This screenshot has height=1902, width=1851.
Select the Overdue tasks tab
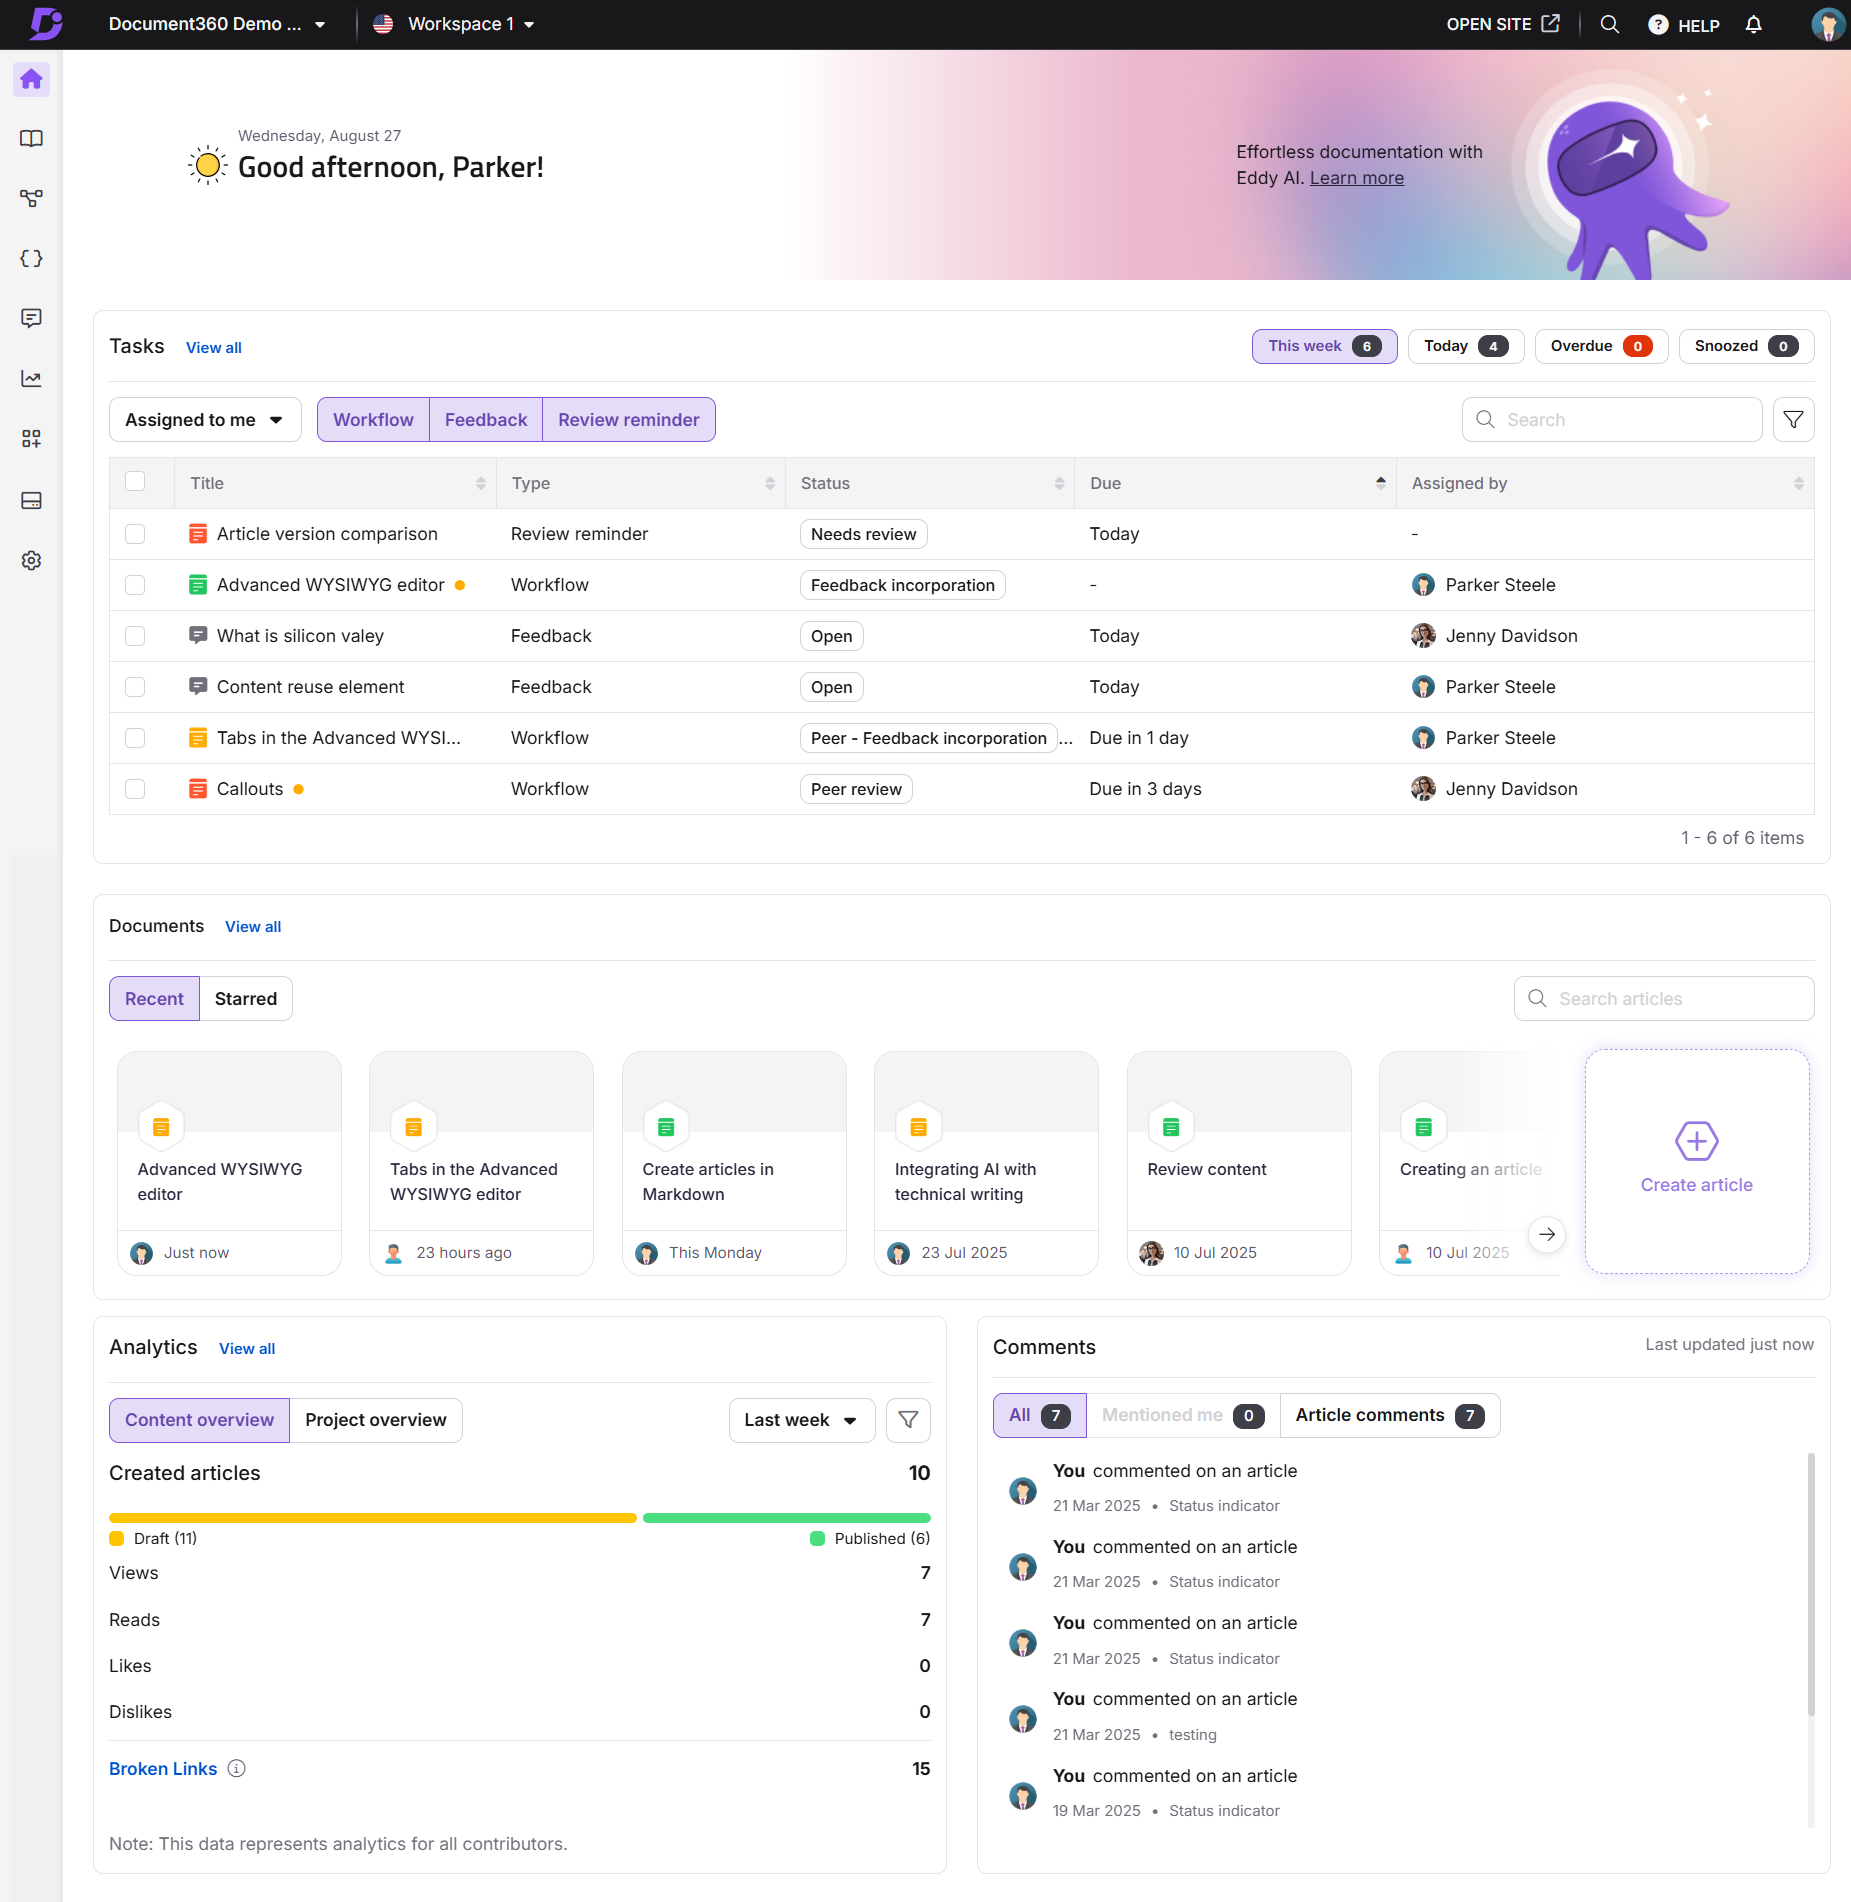[x=1601, y=346]
